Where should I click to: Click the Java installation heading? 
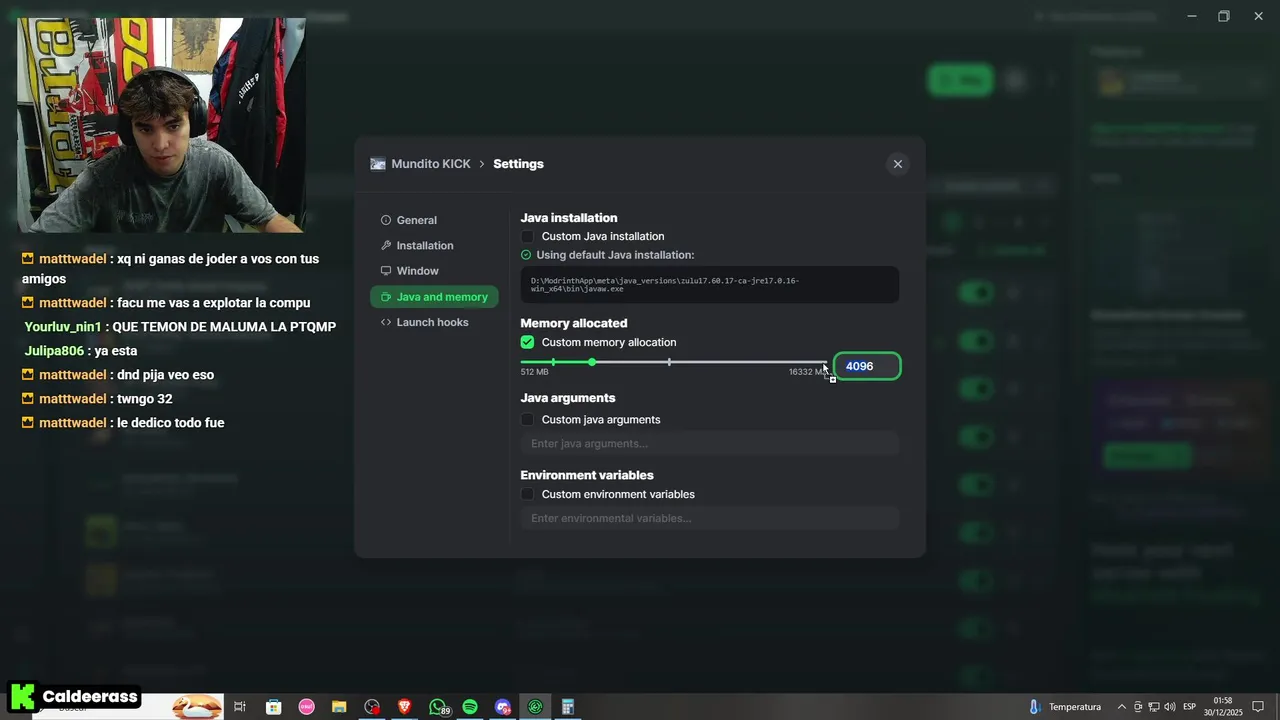tap(569, 218)
